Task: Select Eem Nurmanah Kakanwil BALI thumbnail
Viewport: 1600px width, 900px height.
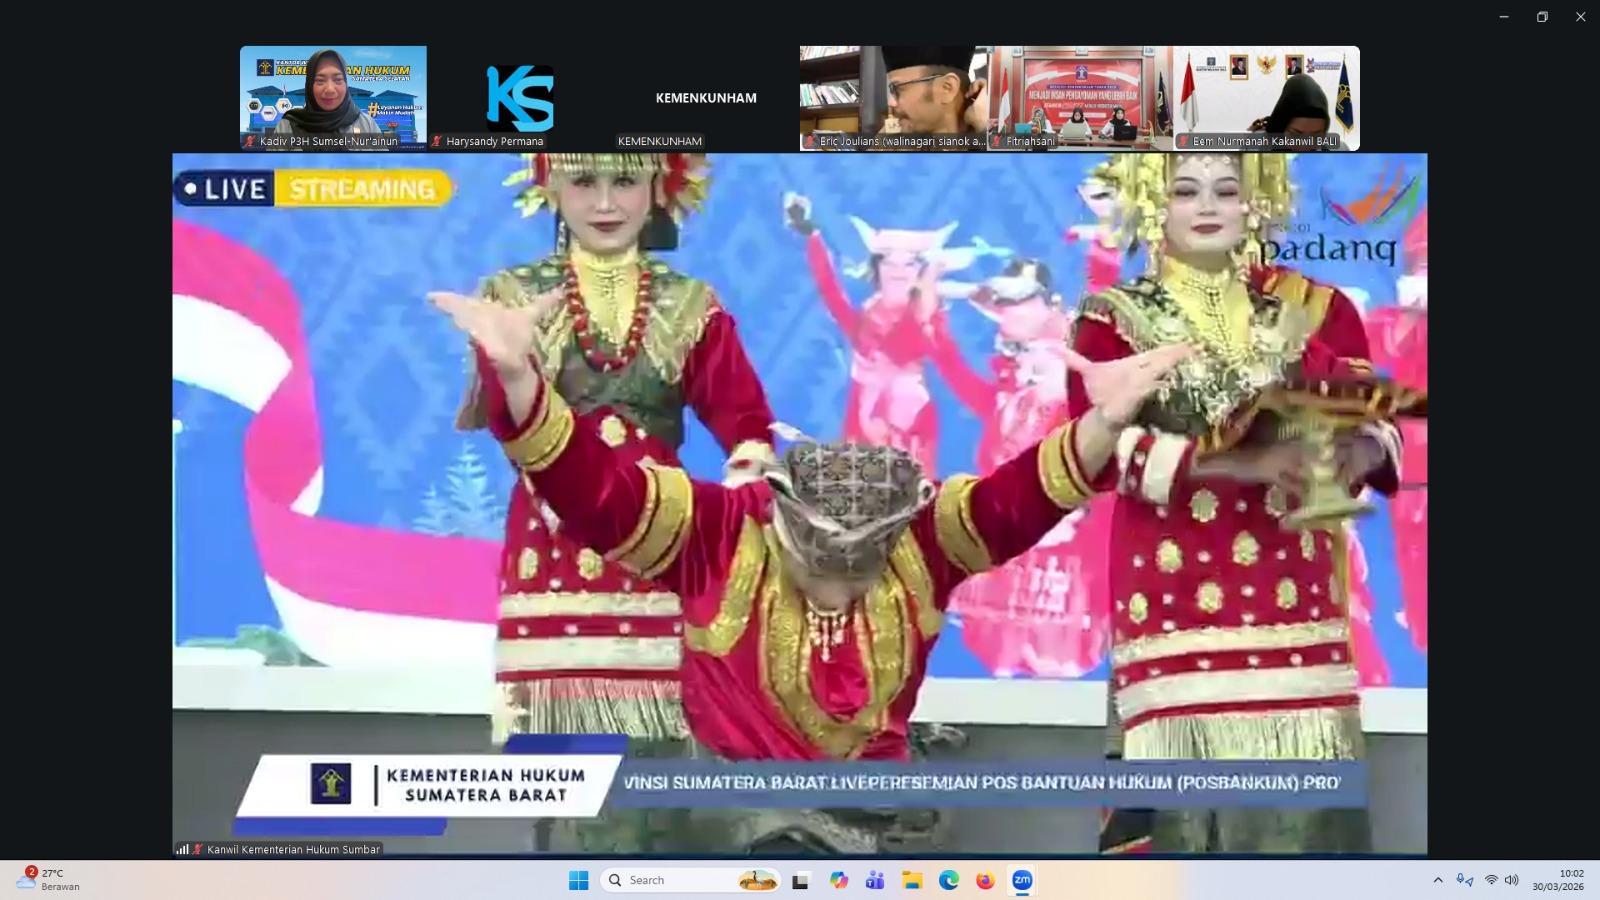Action: tap(1266, 97)
